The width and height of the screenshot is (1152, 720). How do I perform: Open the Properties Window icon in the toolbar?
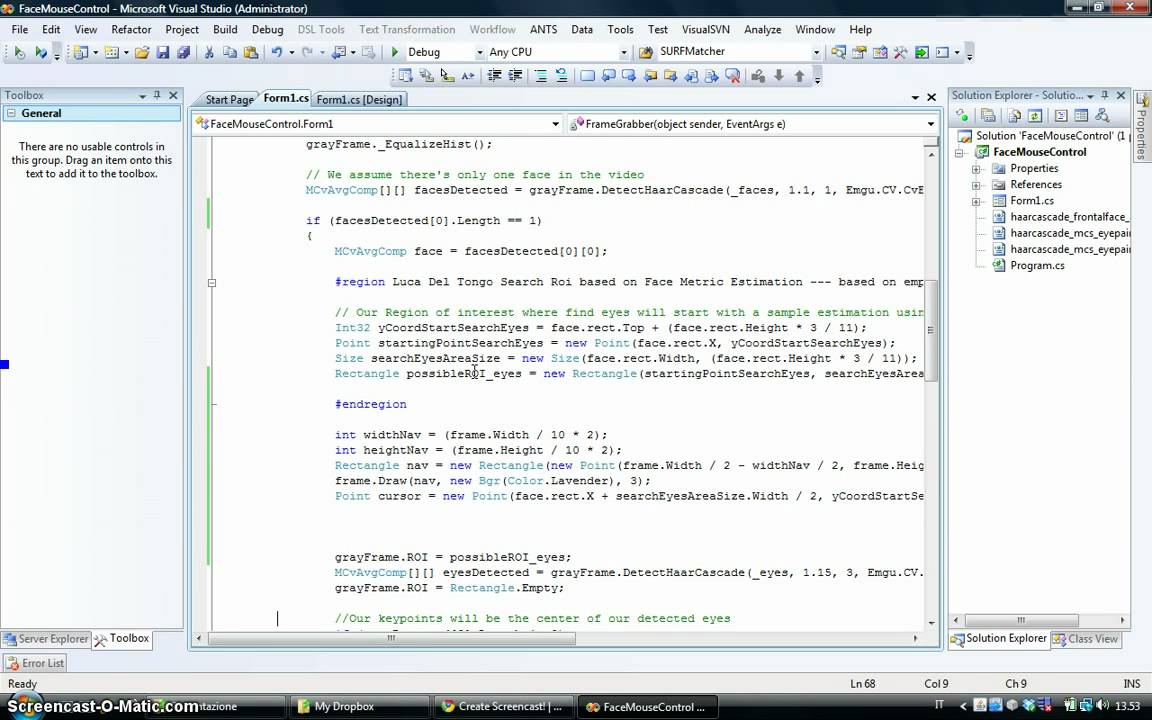859,52
